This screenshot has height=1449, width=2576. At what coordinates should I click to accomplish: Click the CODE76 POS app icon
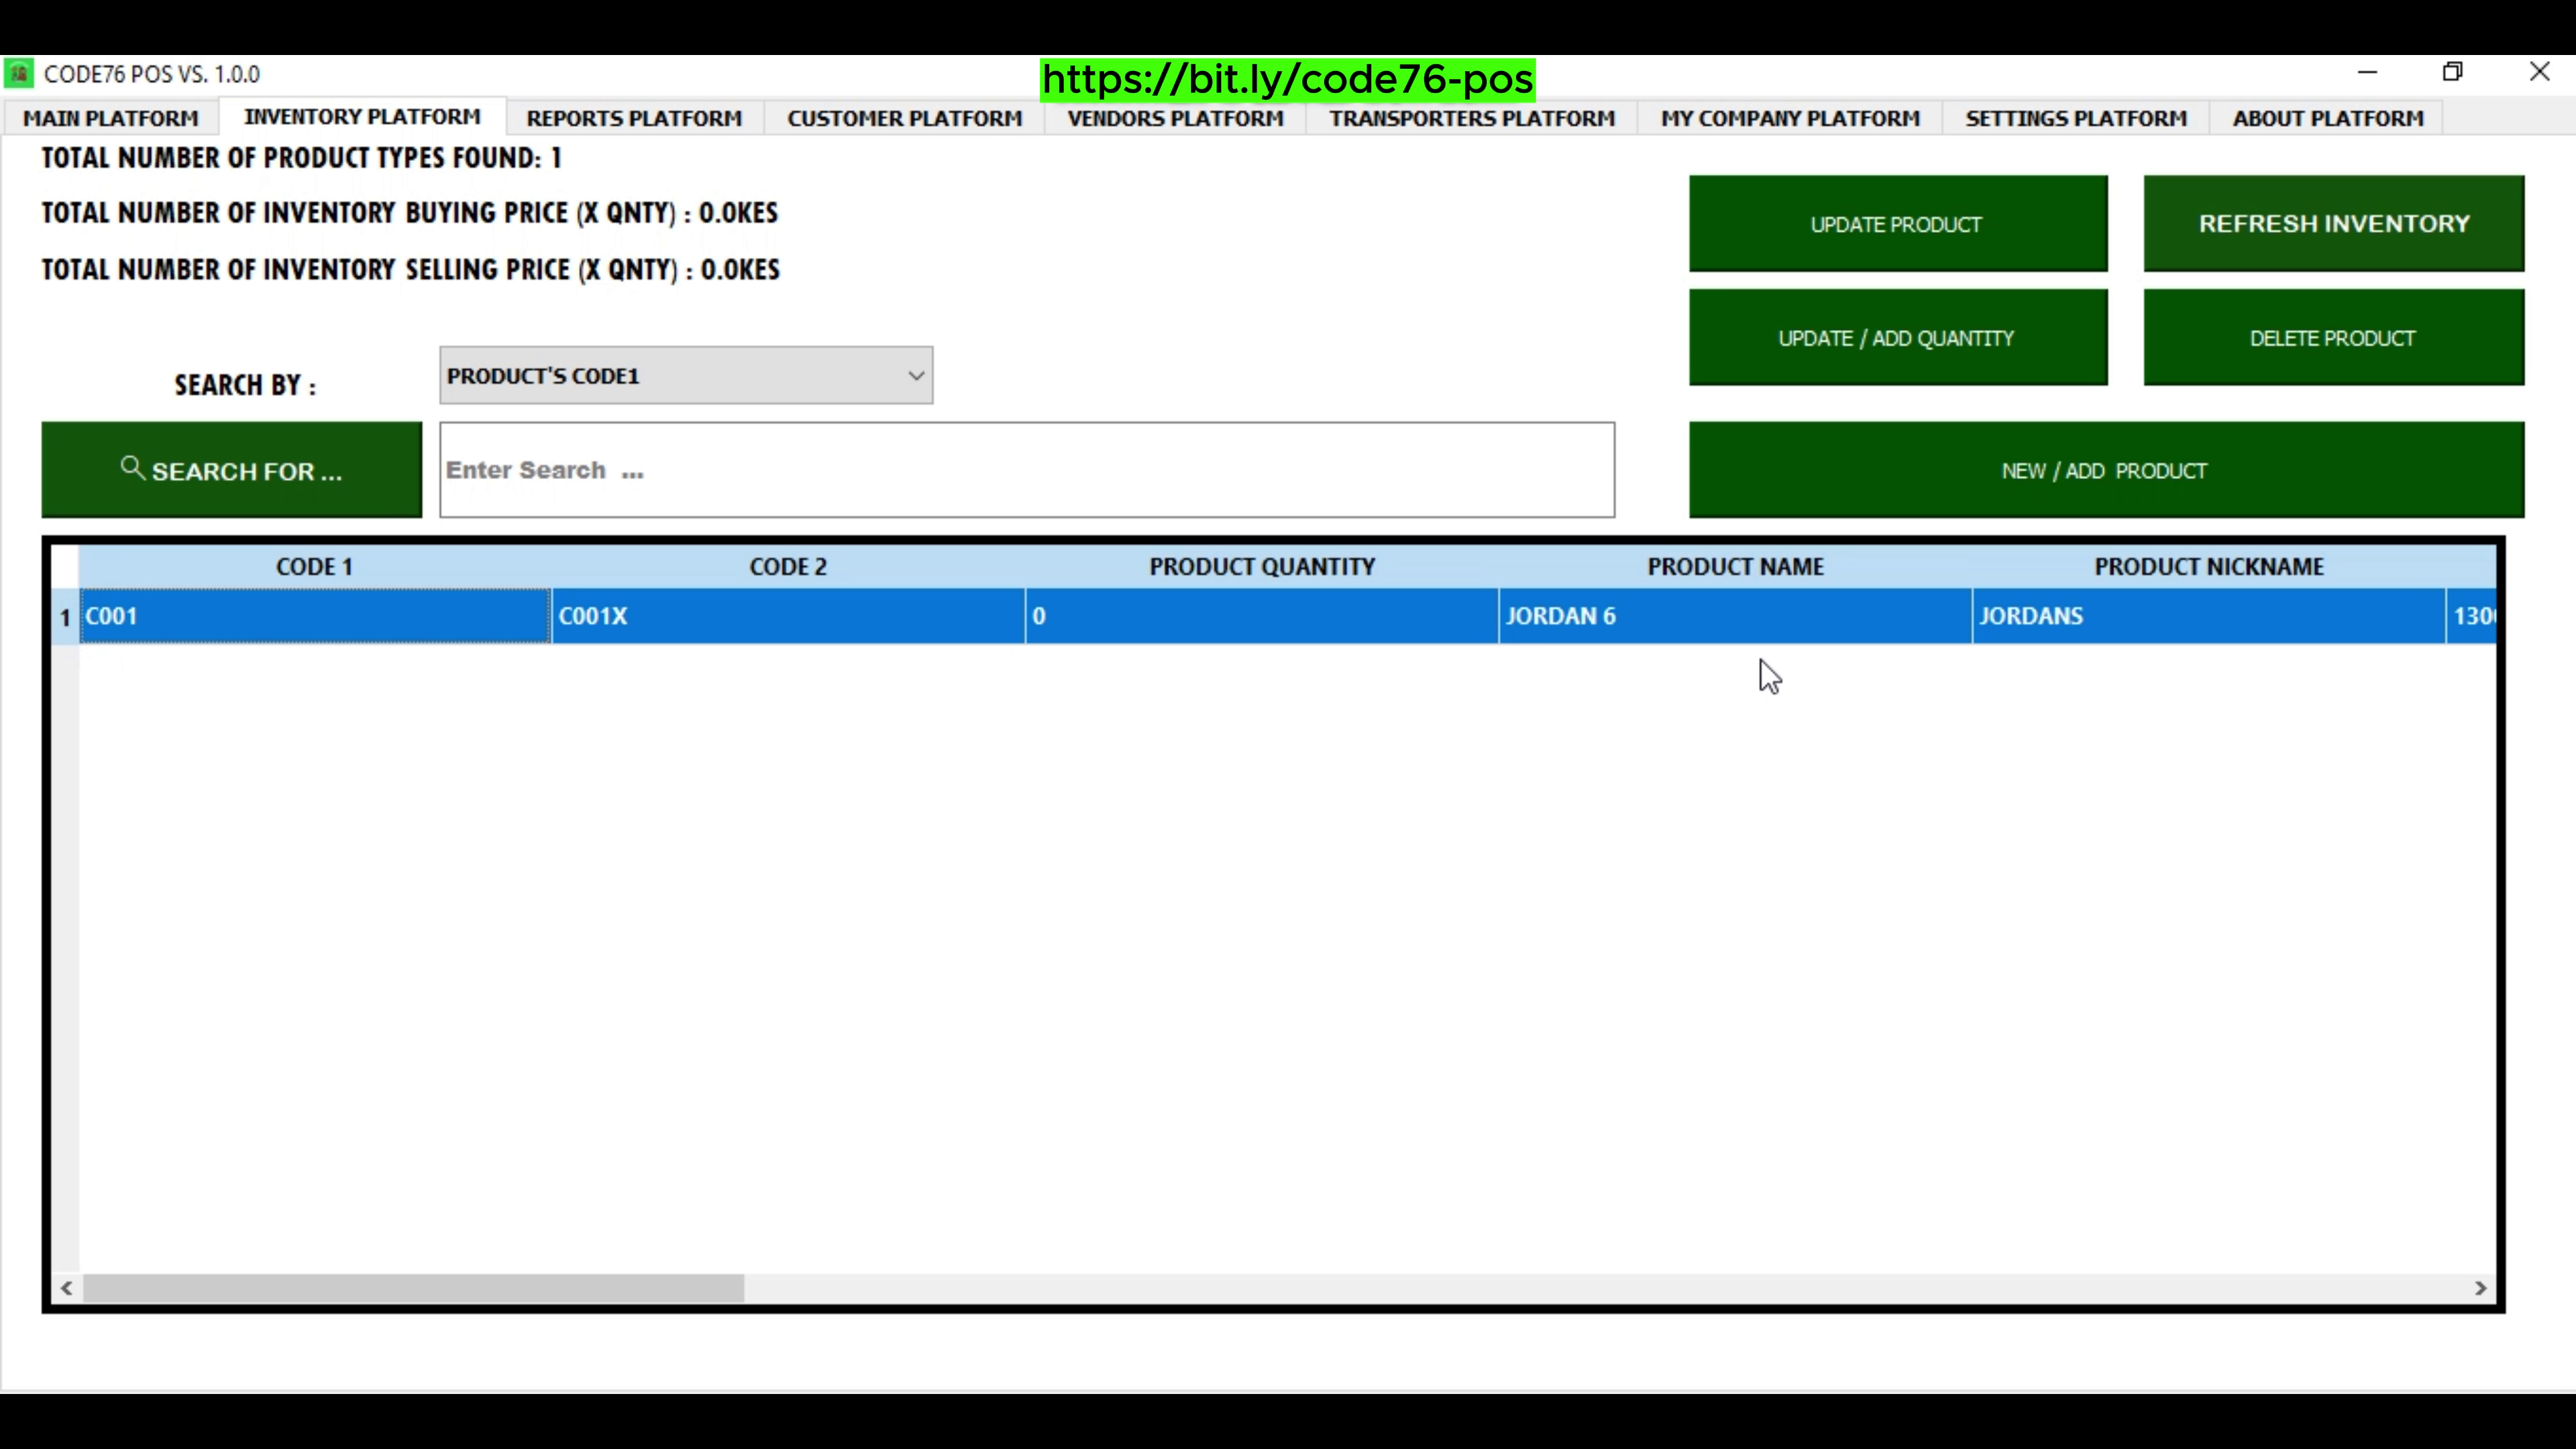pos(19,74)
